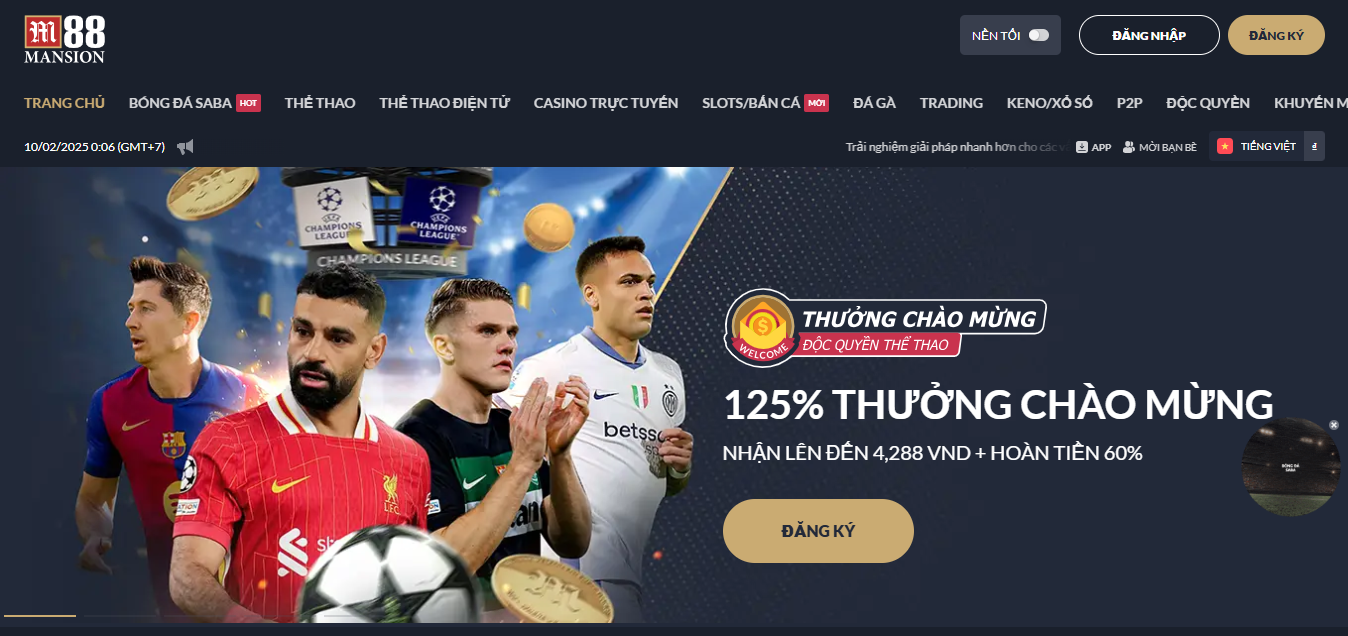
Task: Click the HOT badge next to Bóng Đá Saba
Action: point(249,103)
